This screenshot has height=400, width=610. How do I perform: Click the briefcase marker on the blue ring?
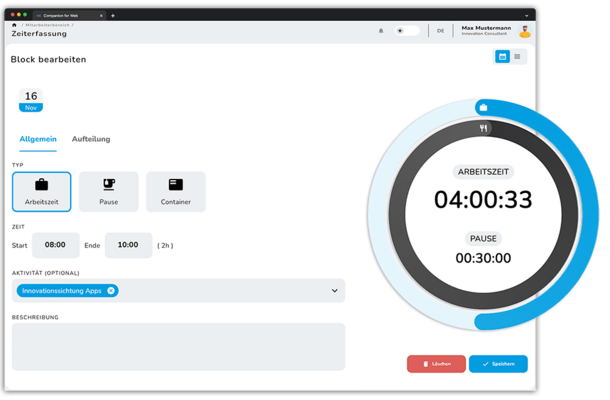coord(483,107)
